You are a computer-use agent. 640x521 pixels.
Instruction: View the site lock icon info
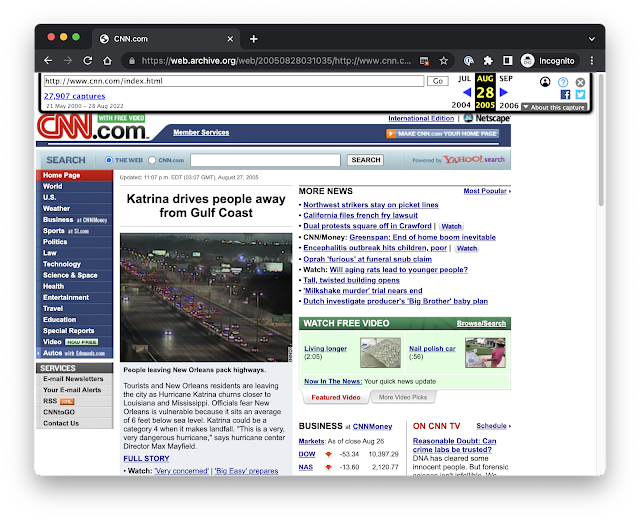point(132,61)
